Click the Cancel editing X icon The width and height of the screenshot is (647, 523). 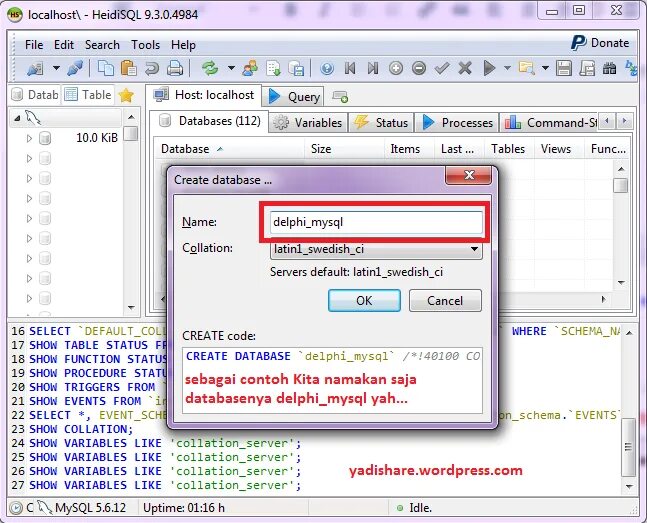click(465, 68)
